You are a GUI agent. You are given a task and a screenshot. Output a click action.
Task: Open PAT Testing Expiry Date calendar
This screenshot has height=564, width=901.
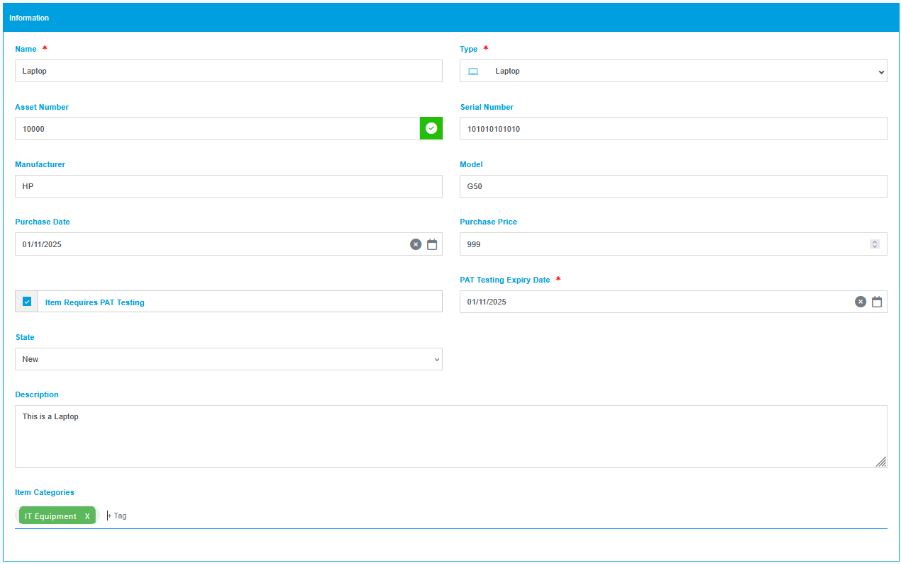point(877,302)
